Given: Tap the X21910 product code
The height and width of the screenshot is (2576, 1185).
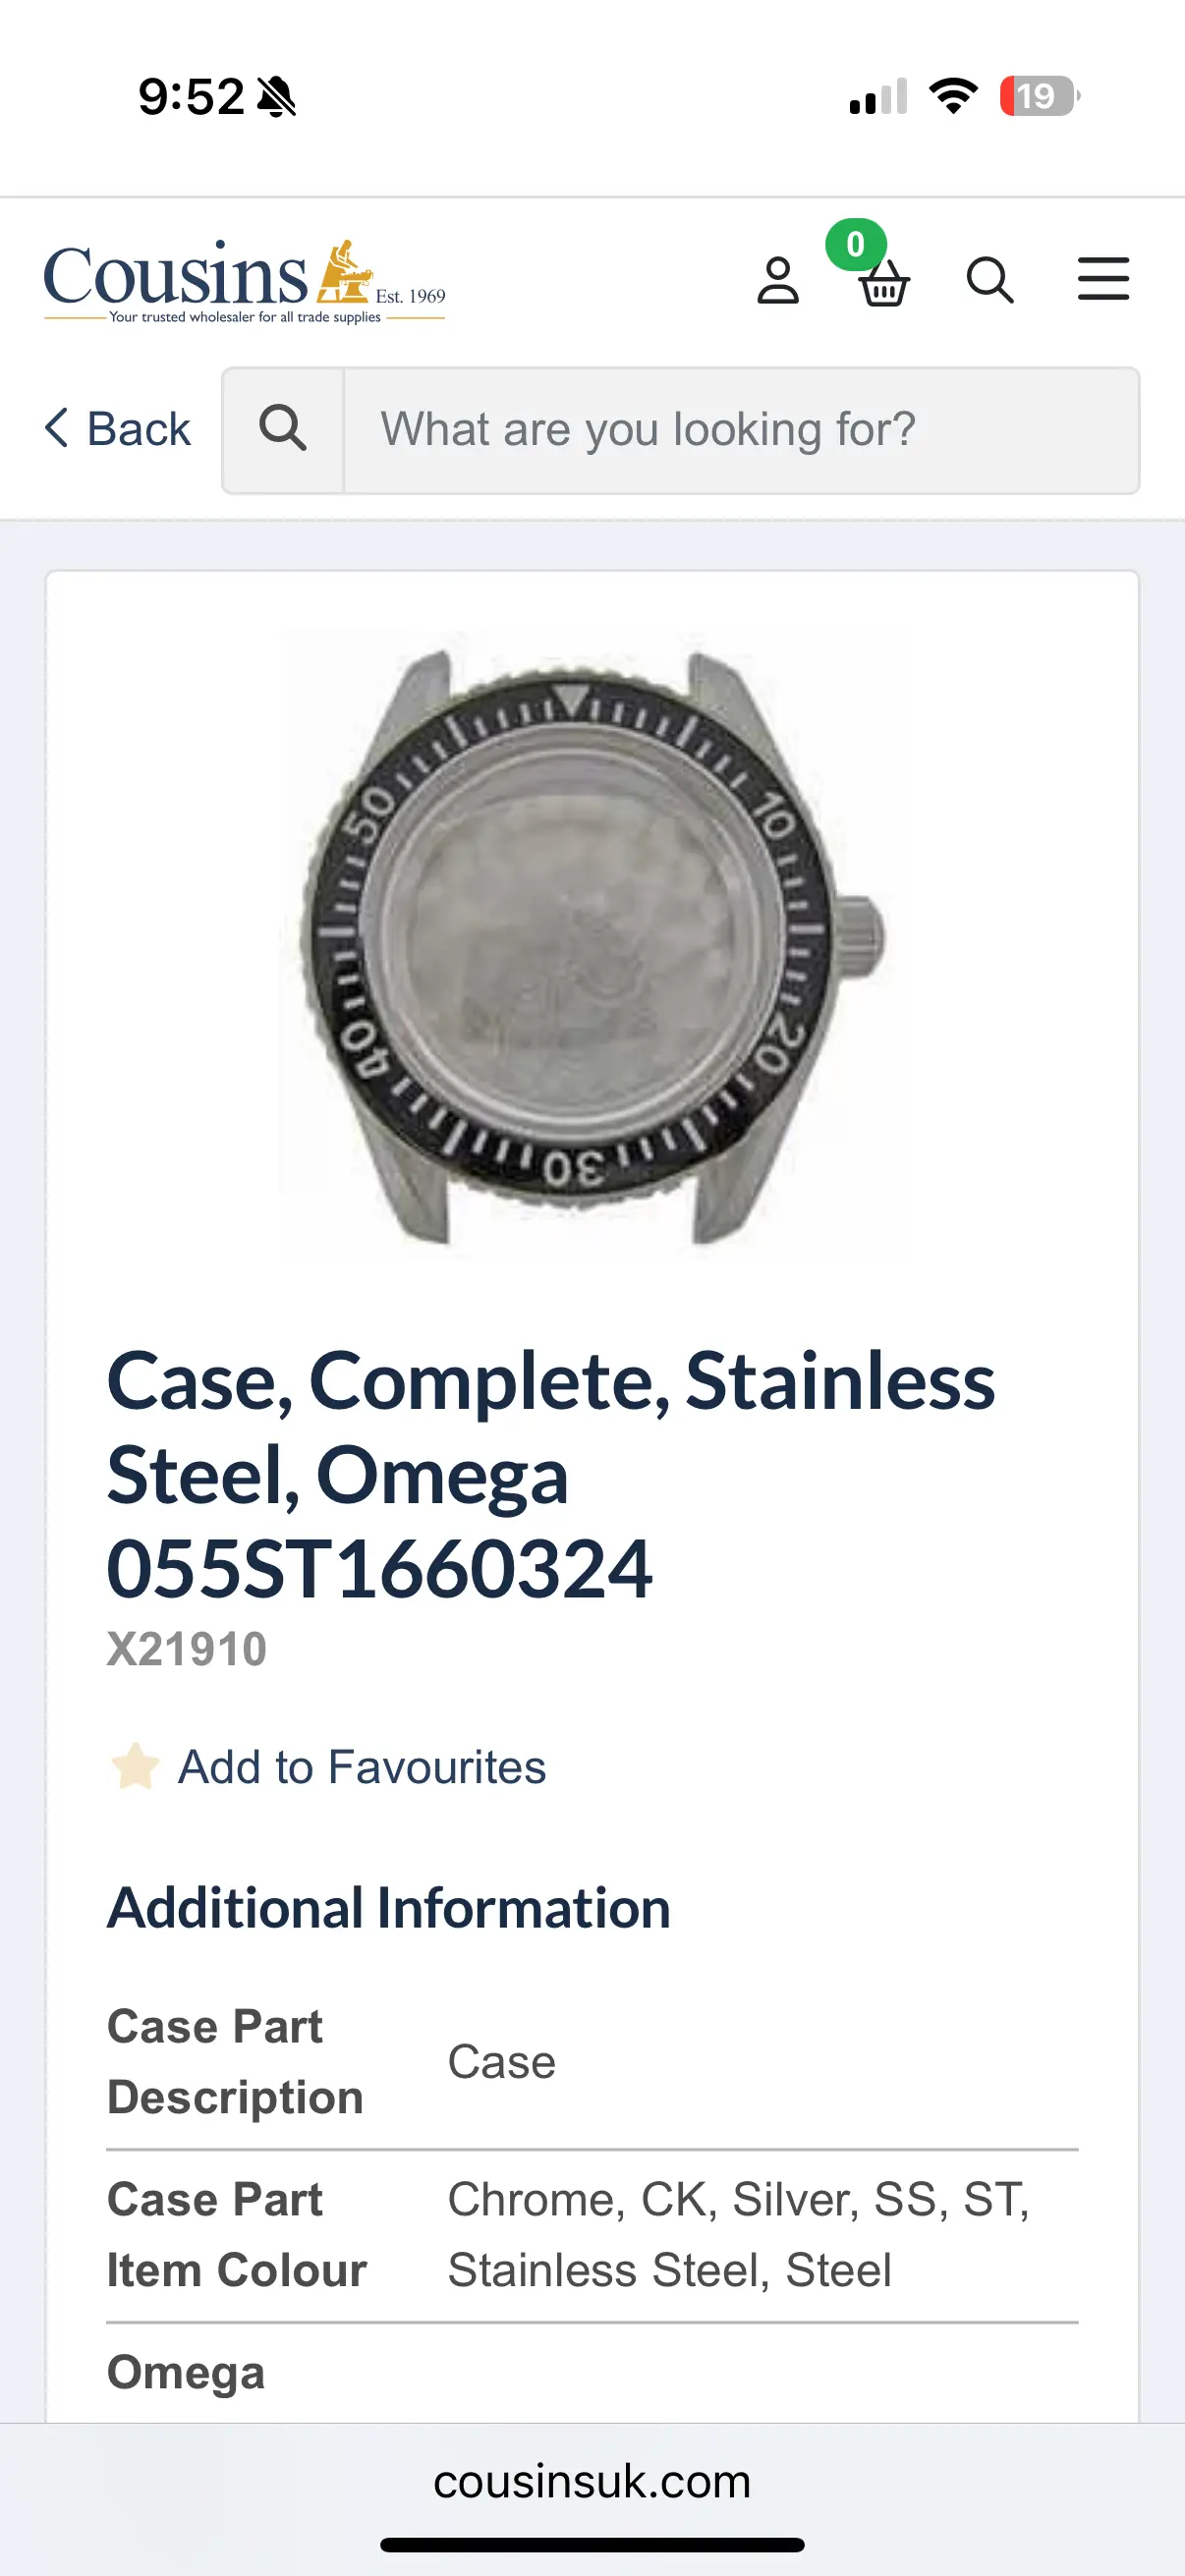Looking at the screenshot, I should pos(187,1650).
